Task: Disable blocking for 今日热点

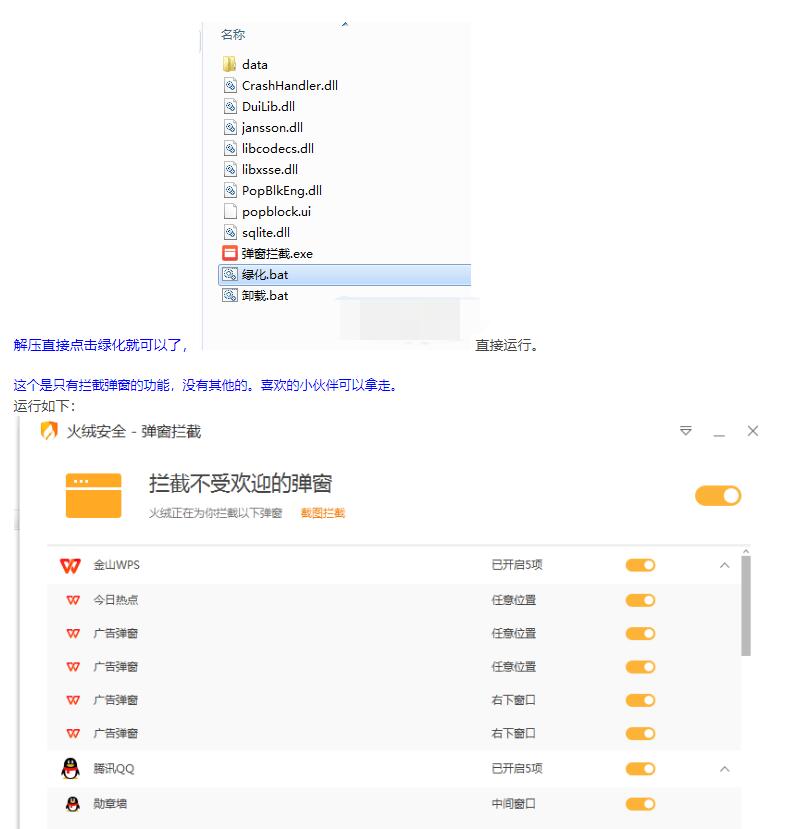Action: (x=640, y=600)
